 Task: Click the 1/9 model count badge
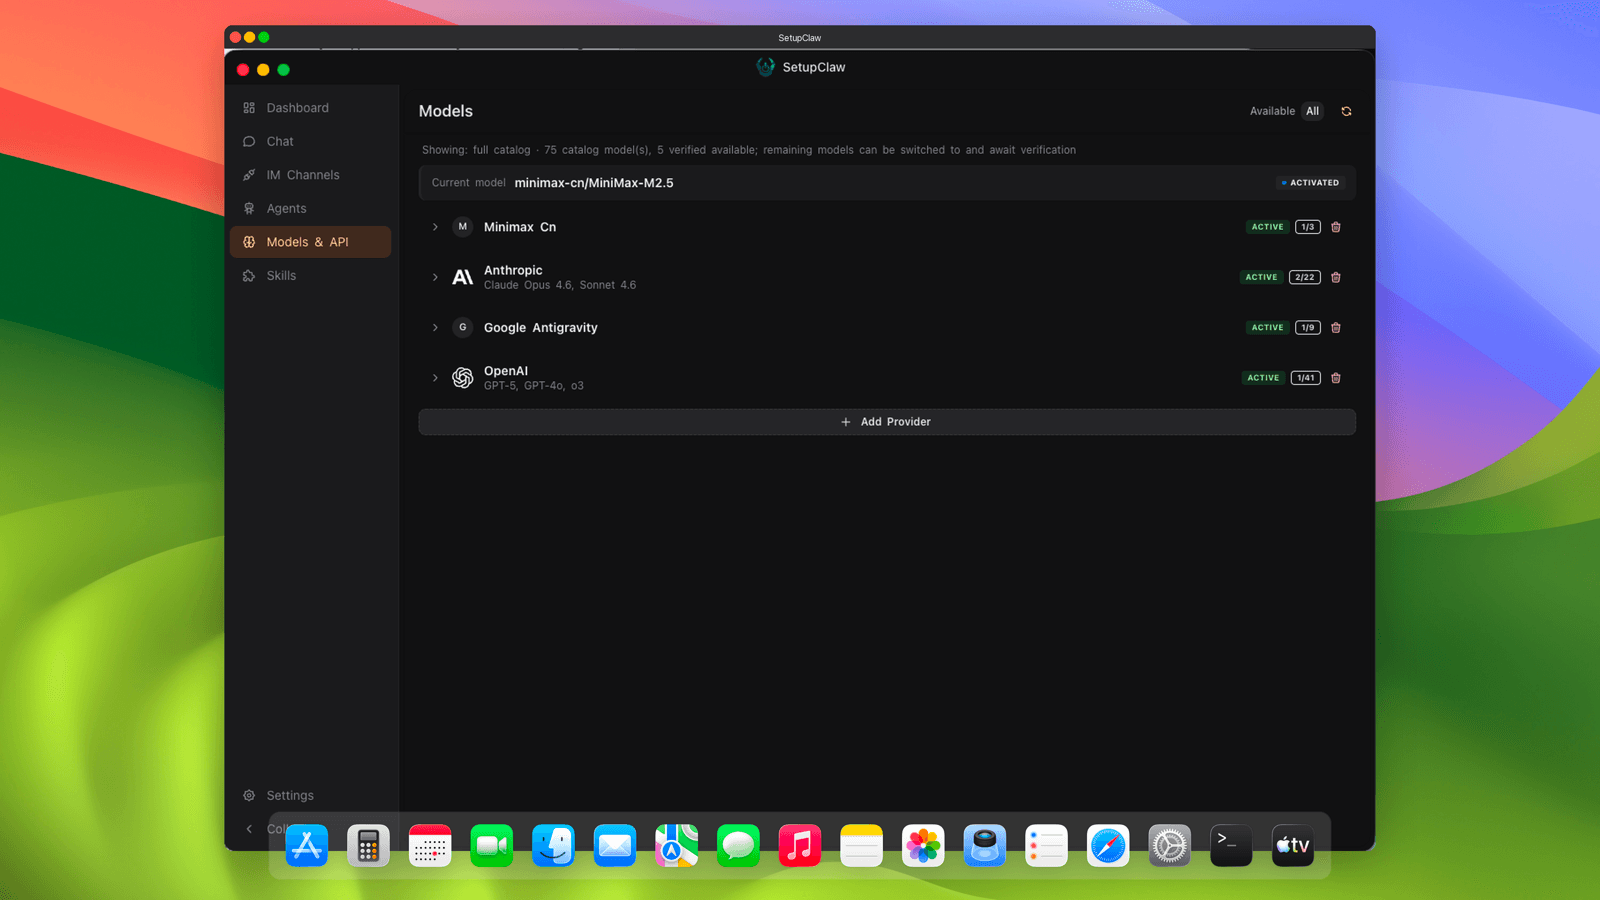(x=1307, y=327)
